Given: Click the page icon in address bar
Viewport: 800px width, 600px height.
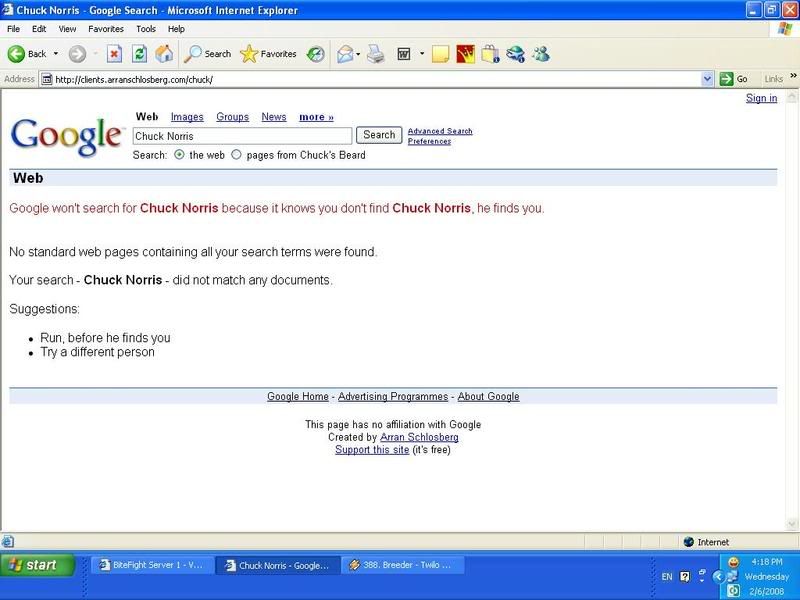Looking at the screenshot, I should coord(46,79).
